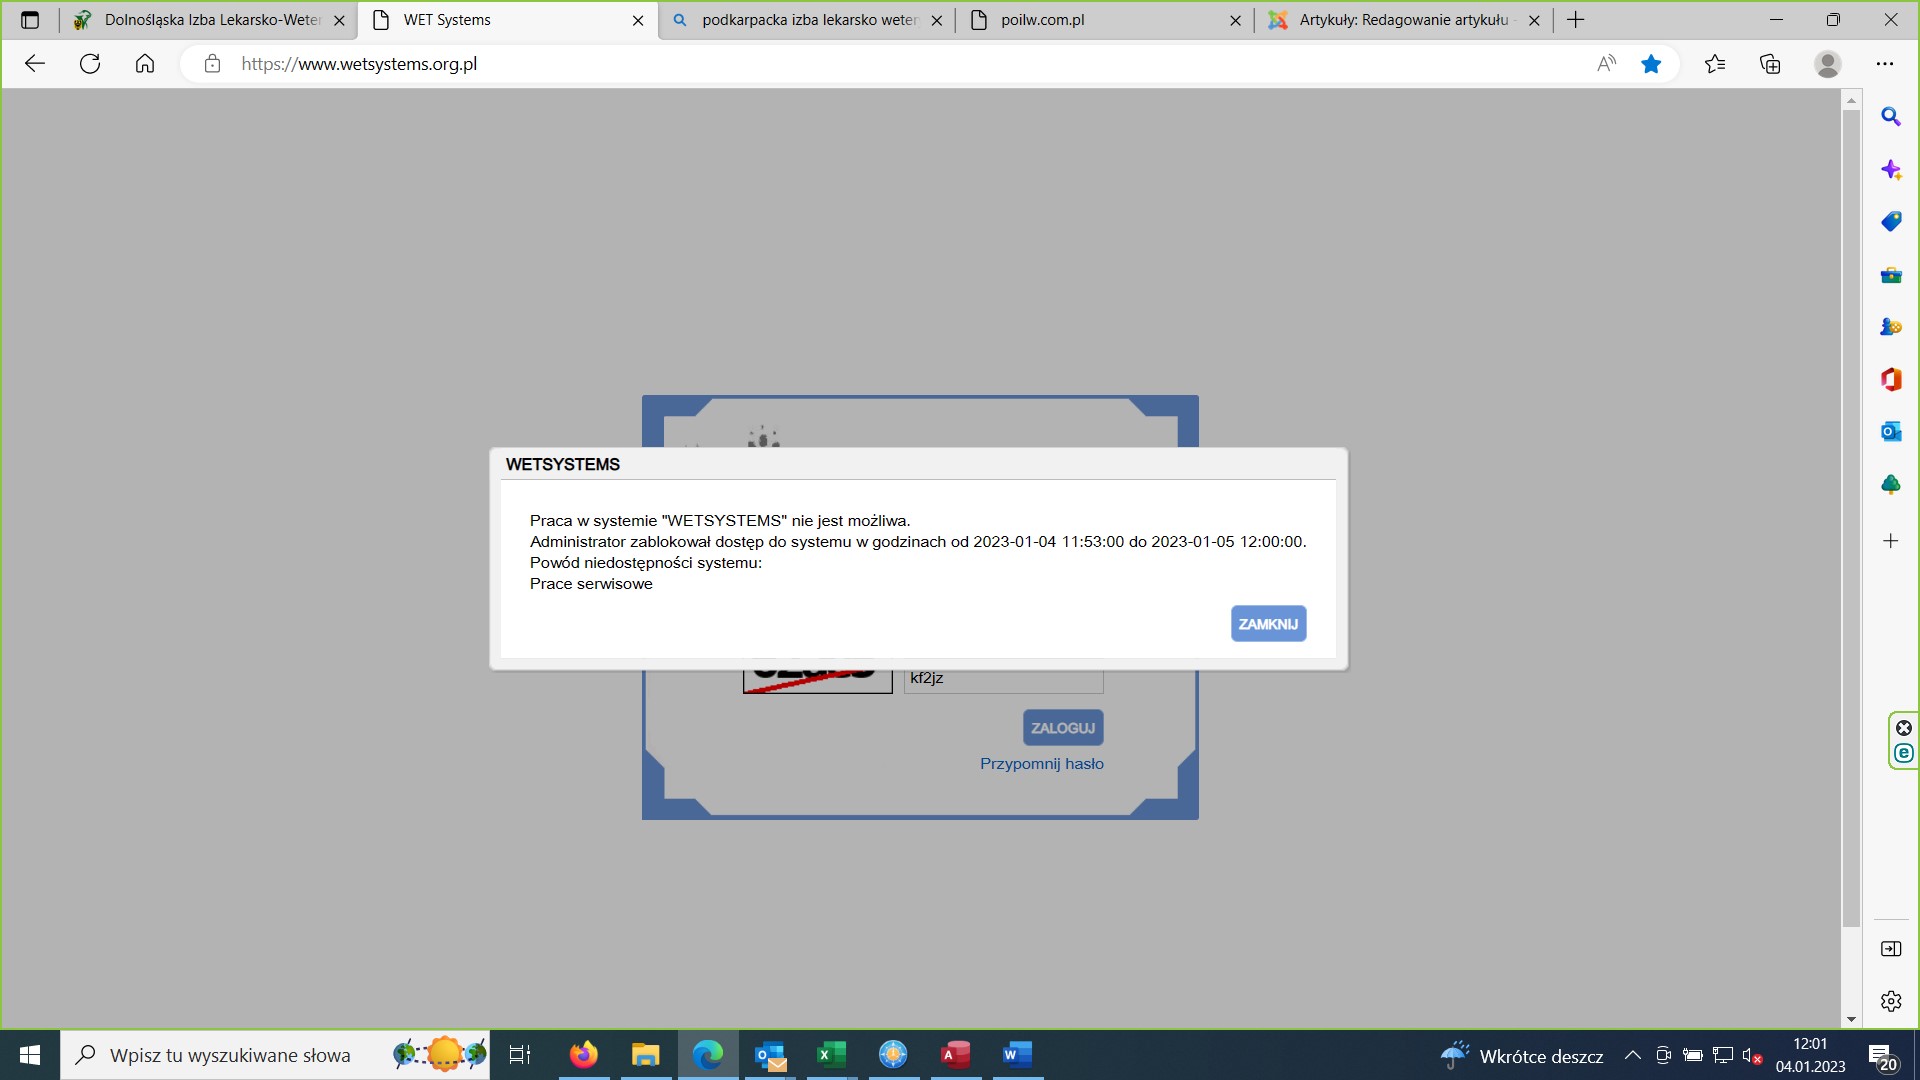The height and width of the screenshot is (1080, 1920).
Task: Toggle the muted volume tray icon
Action: tap(1752, 1055)
